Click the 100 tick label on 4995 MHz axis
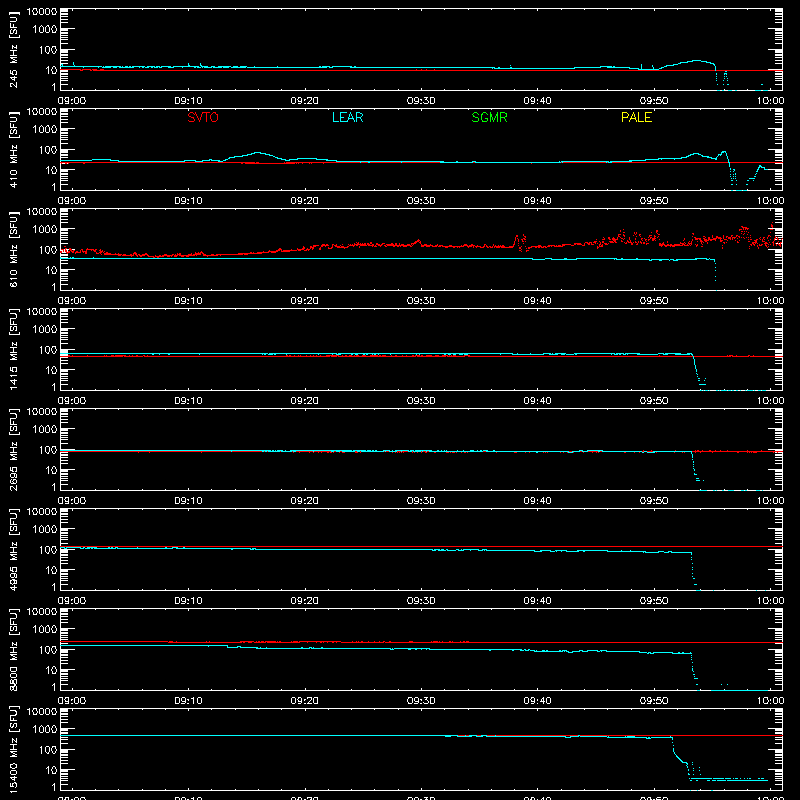This screenshot has width=800, height=800. click(x=48, y=550)
